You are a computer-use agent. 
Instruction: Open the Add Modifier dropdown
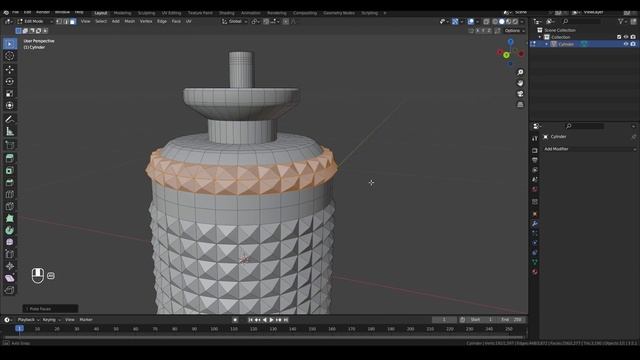click(590, 149)
